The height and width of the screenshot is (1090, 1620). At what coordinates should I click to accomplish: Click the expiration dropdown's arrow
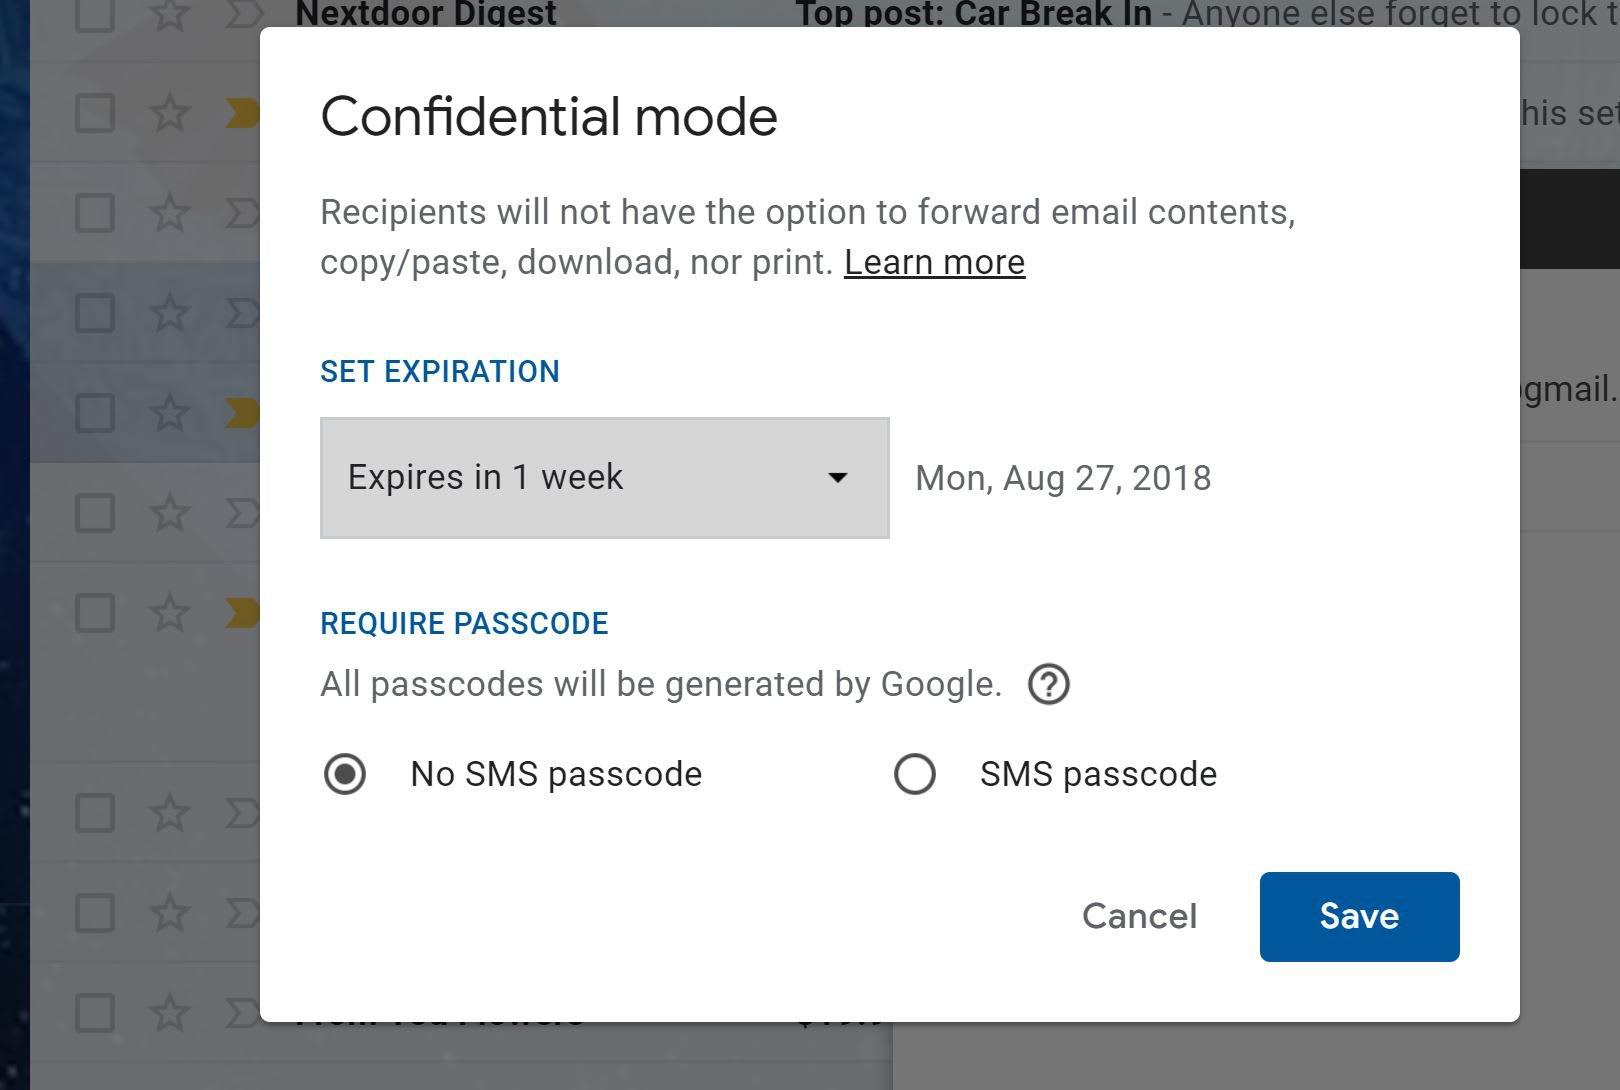click(x=838, y=478)
